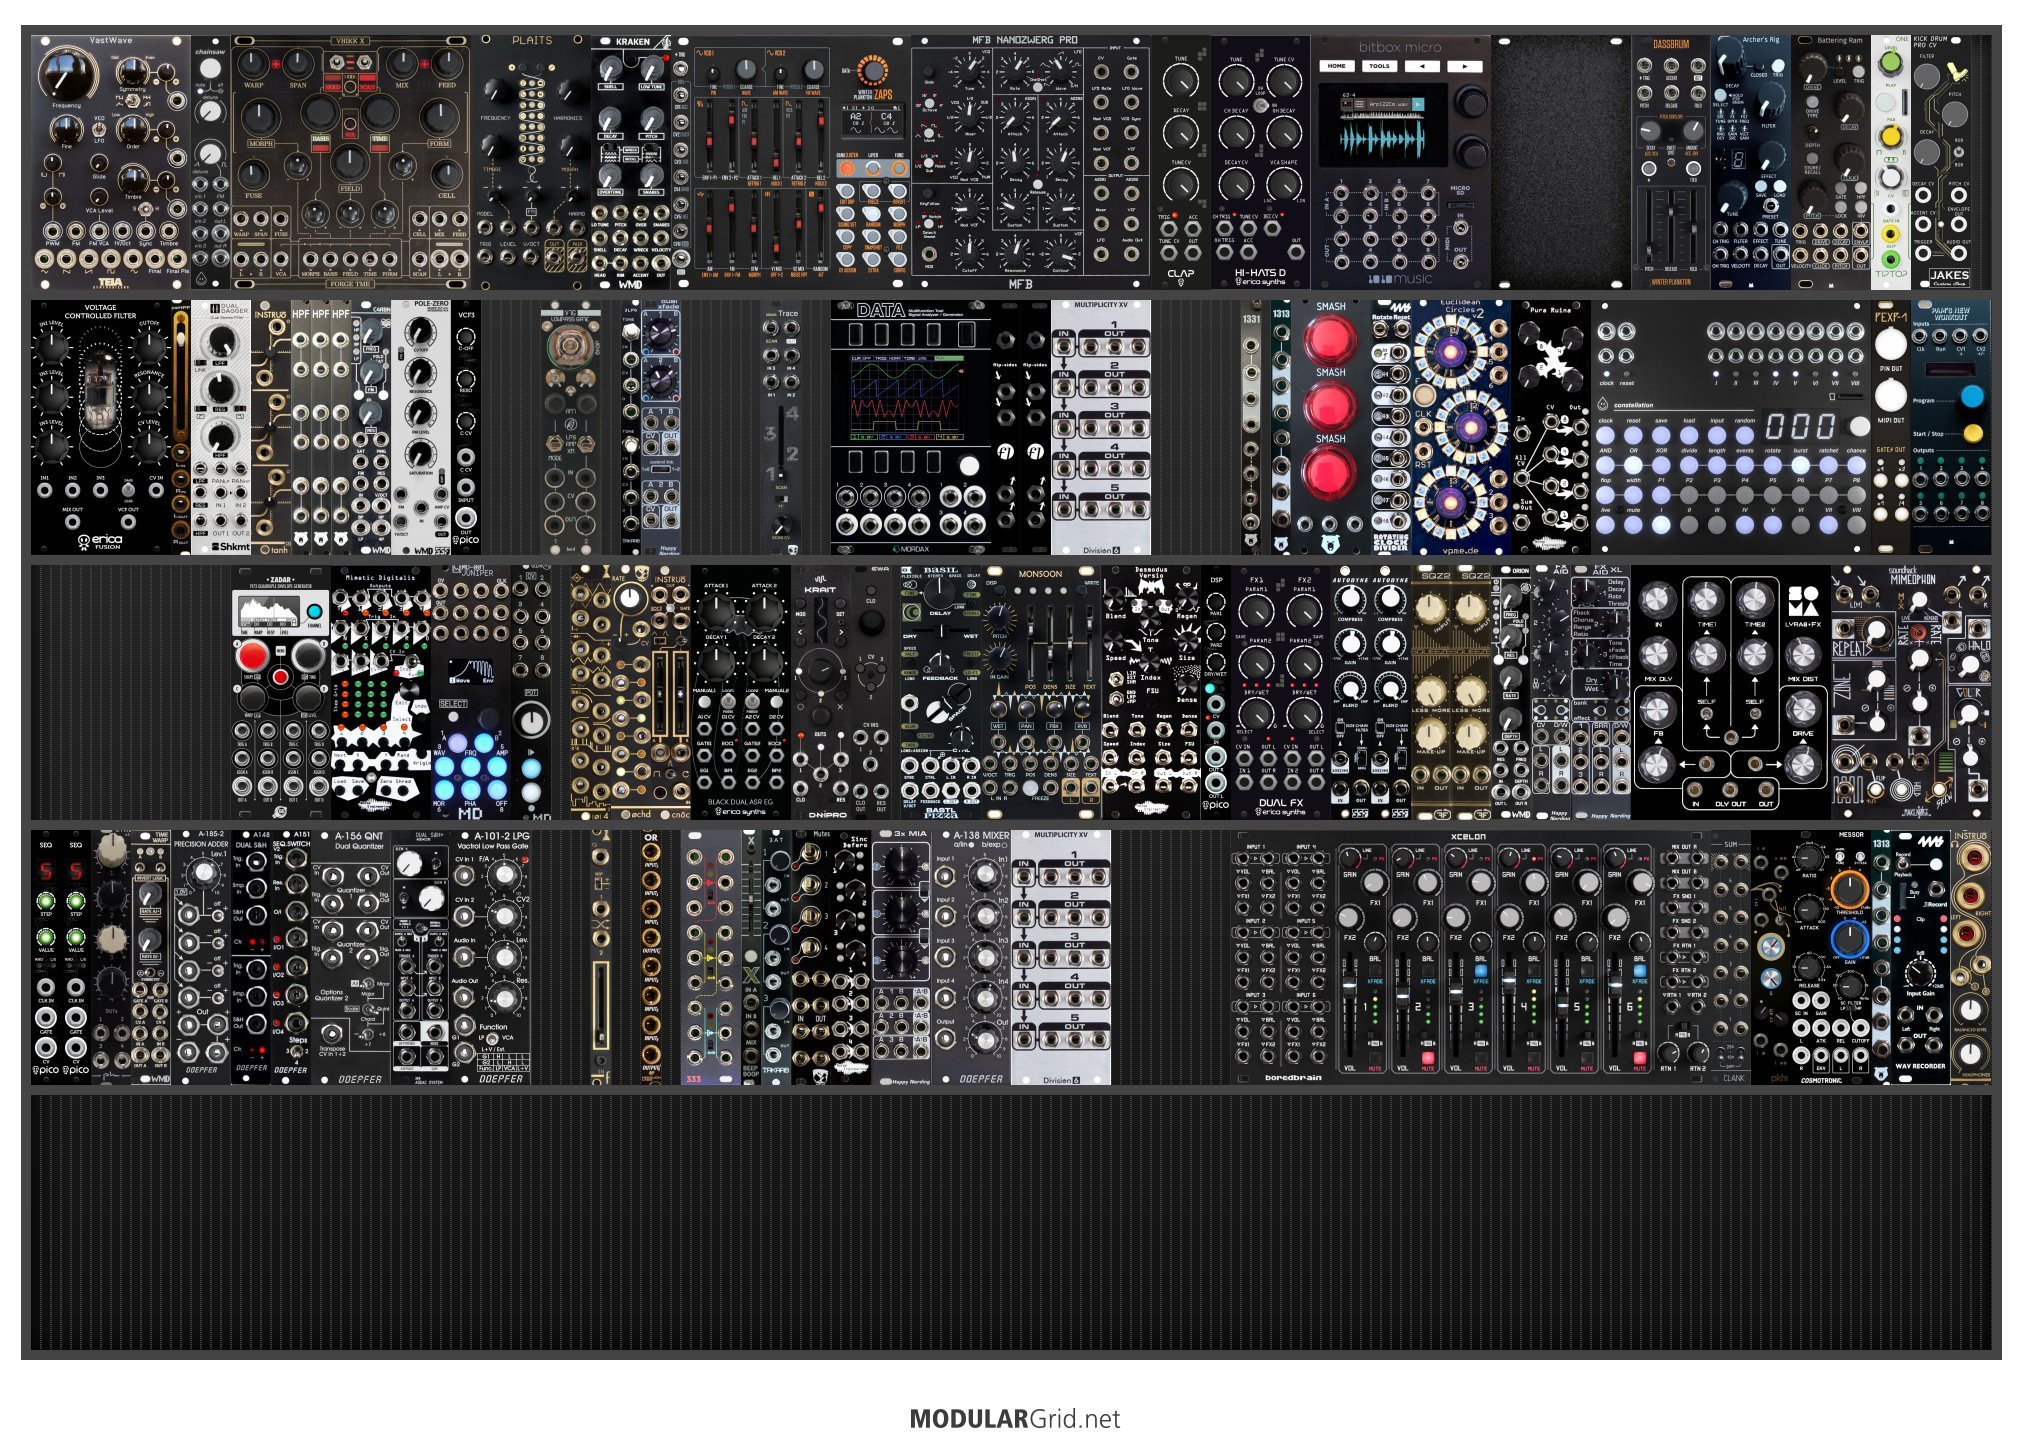Viewport: 2032px width, 1440px height.
Task: Click the orange data knob on ZAPS
Action: [873, 71]
